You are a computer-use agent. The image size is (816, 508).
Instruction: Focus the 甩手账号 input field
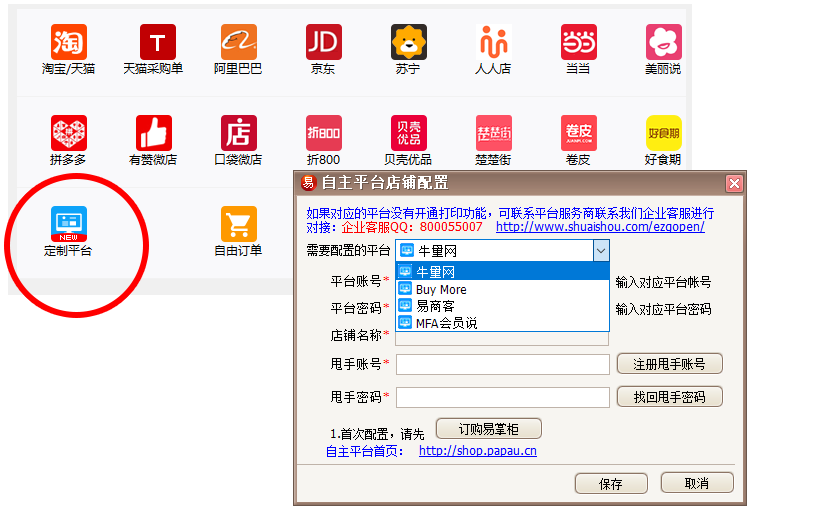click(x=503, y=364)
